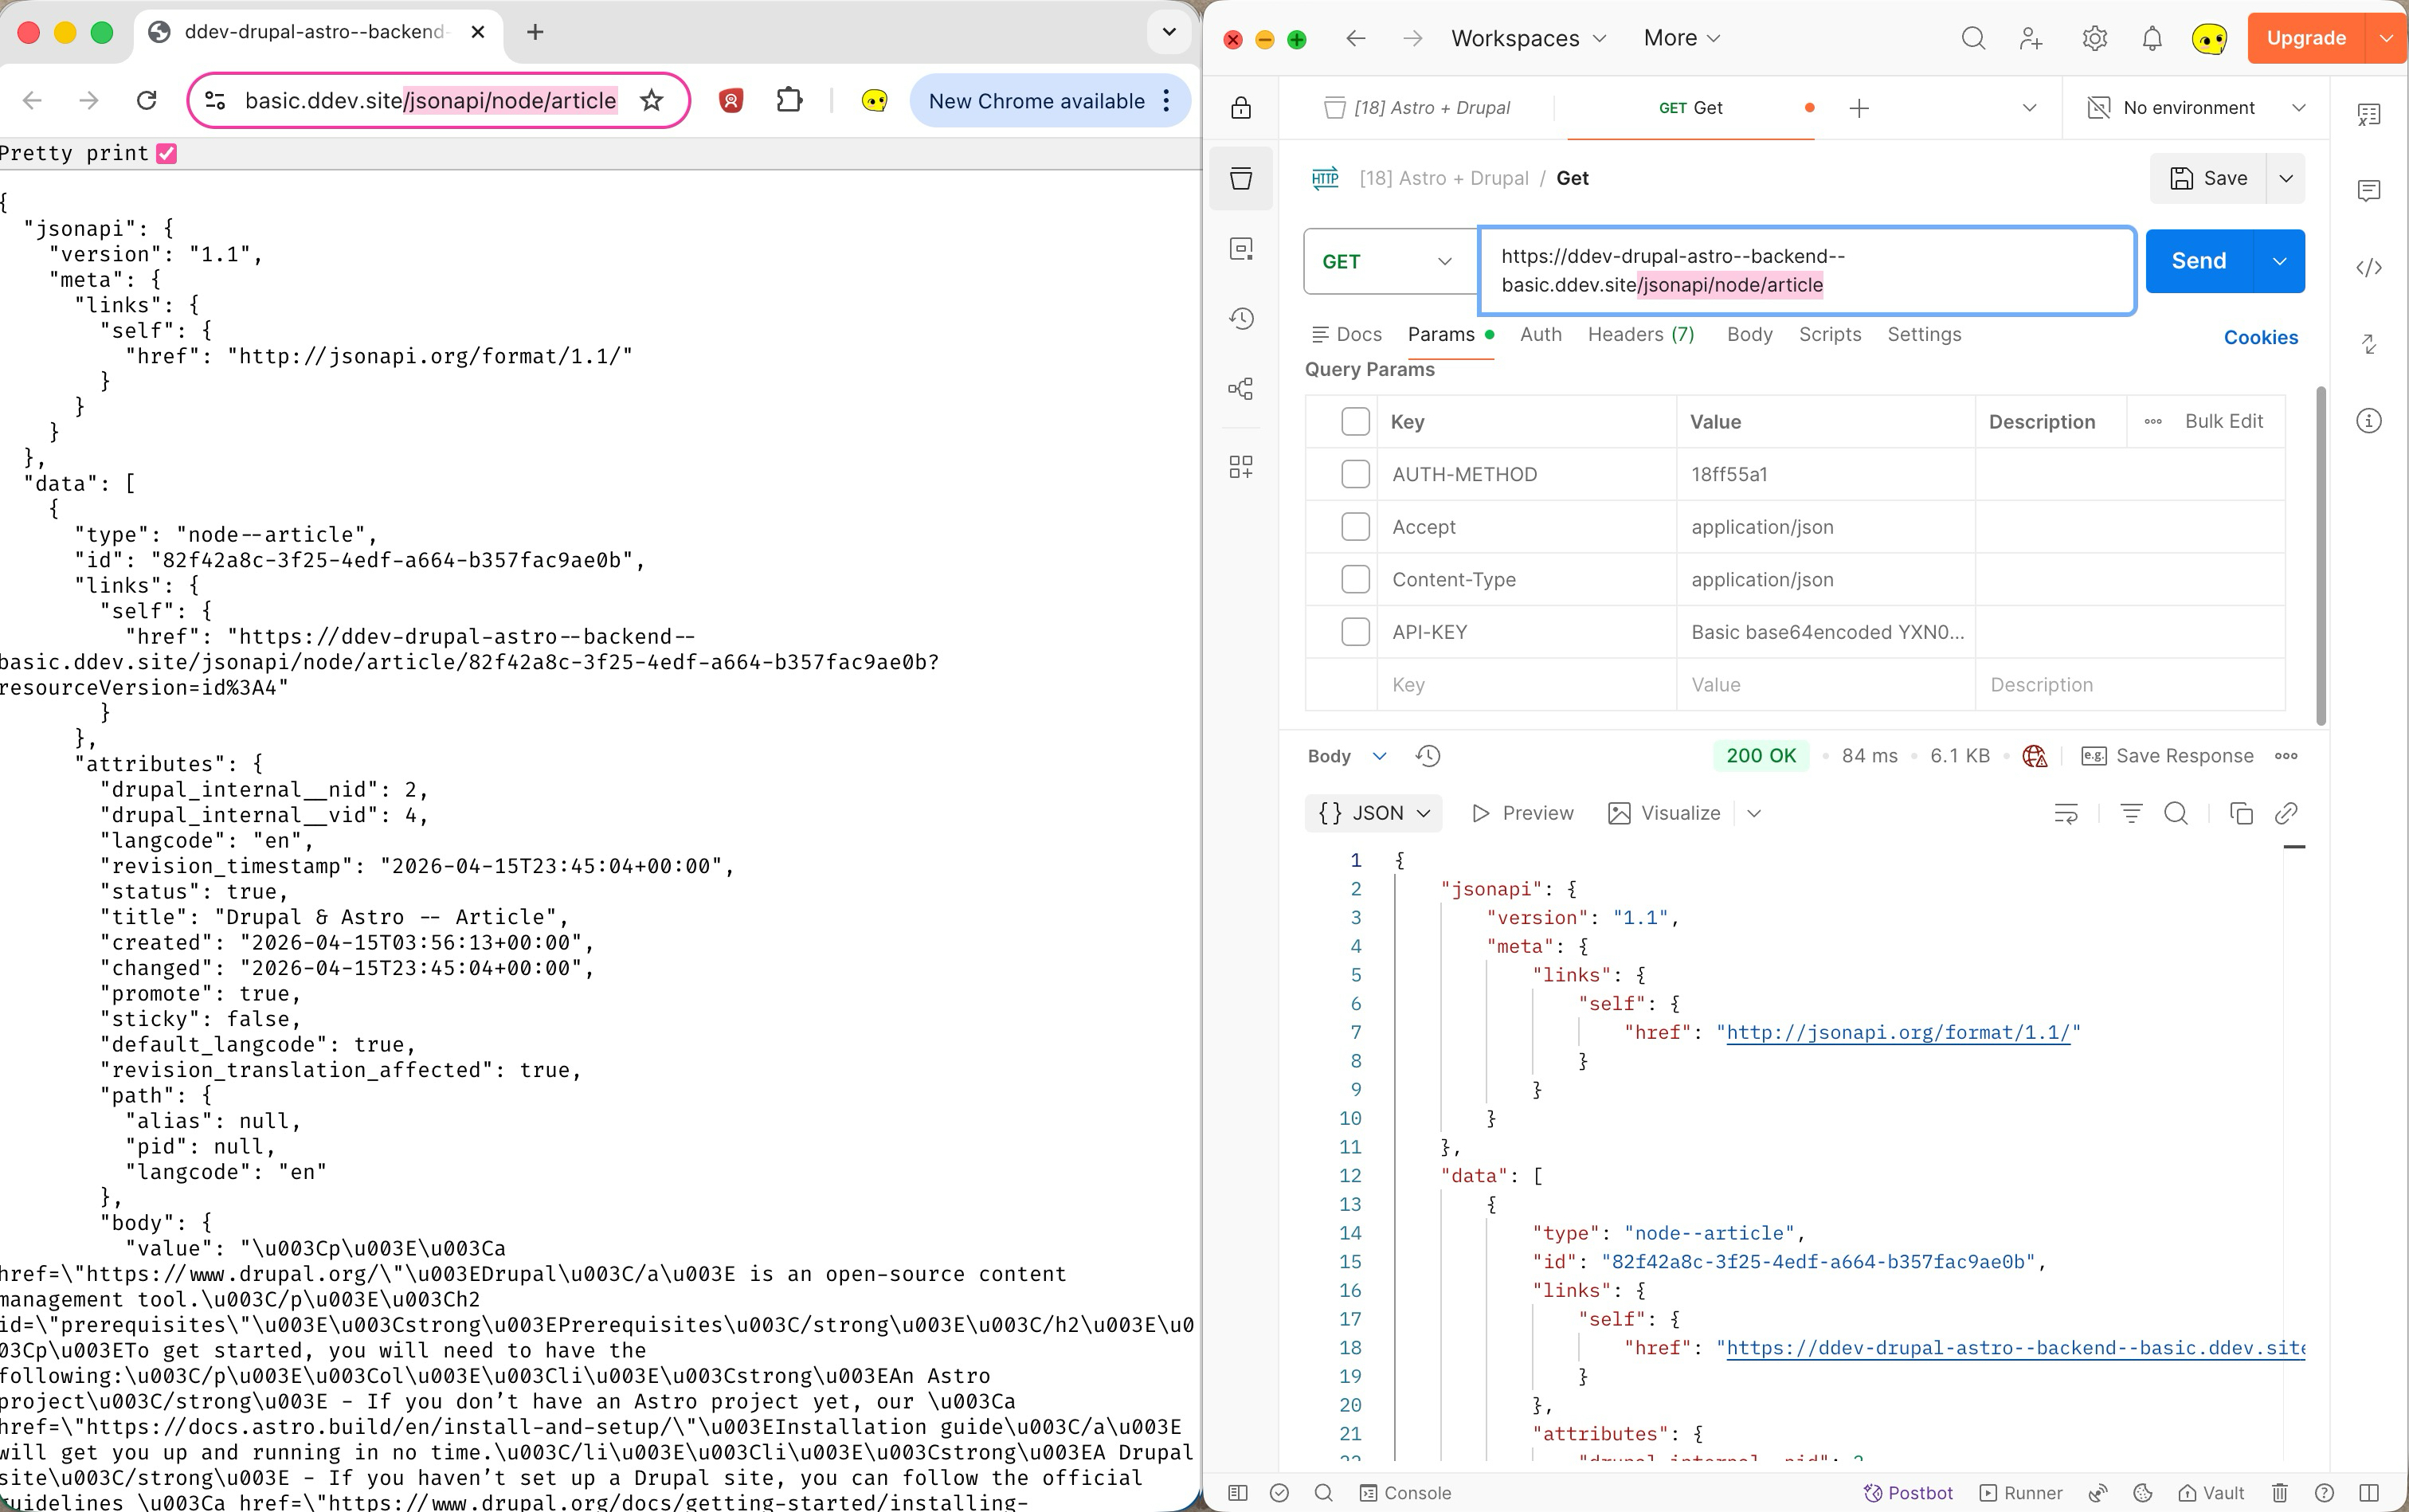Open the History icon in Postman sidebar
The image size is (2409, 1512).
[1241, 319]
